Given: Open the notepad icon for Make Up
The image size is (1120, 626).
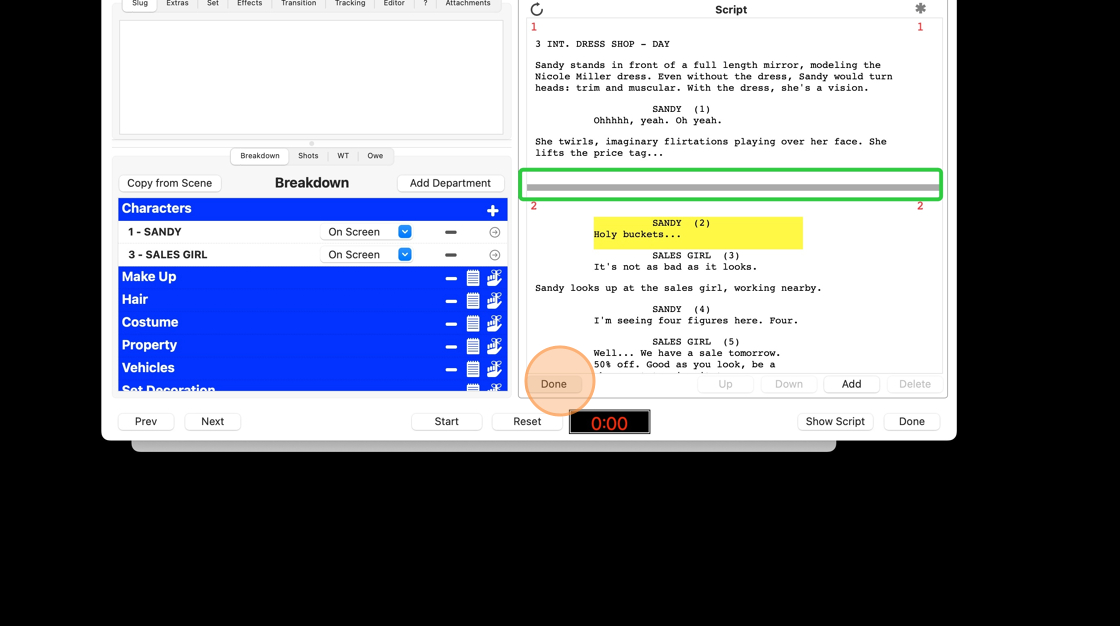Looking at the screenshot, I should click(x=473, y=277).
